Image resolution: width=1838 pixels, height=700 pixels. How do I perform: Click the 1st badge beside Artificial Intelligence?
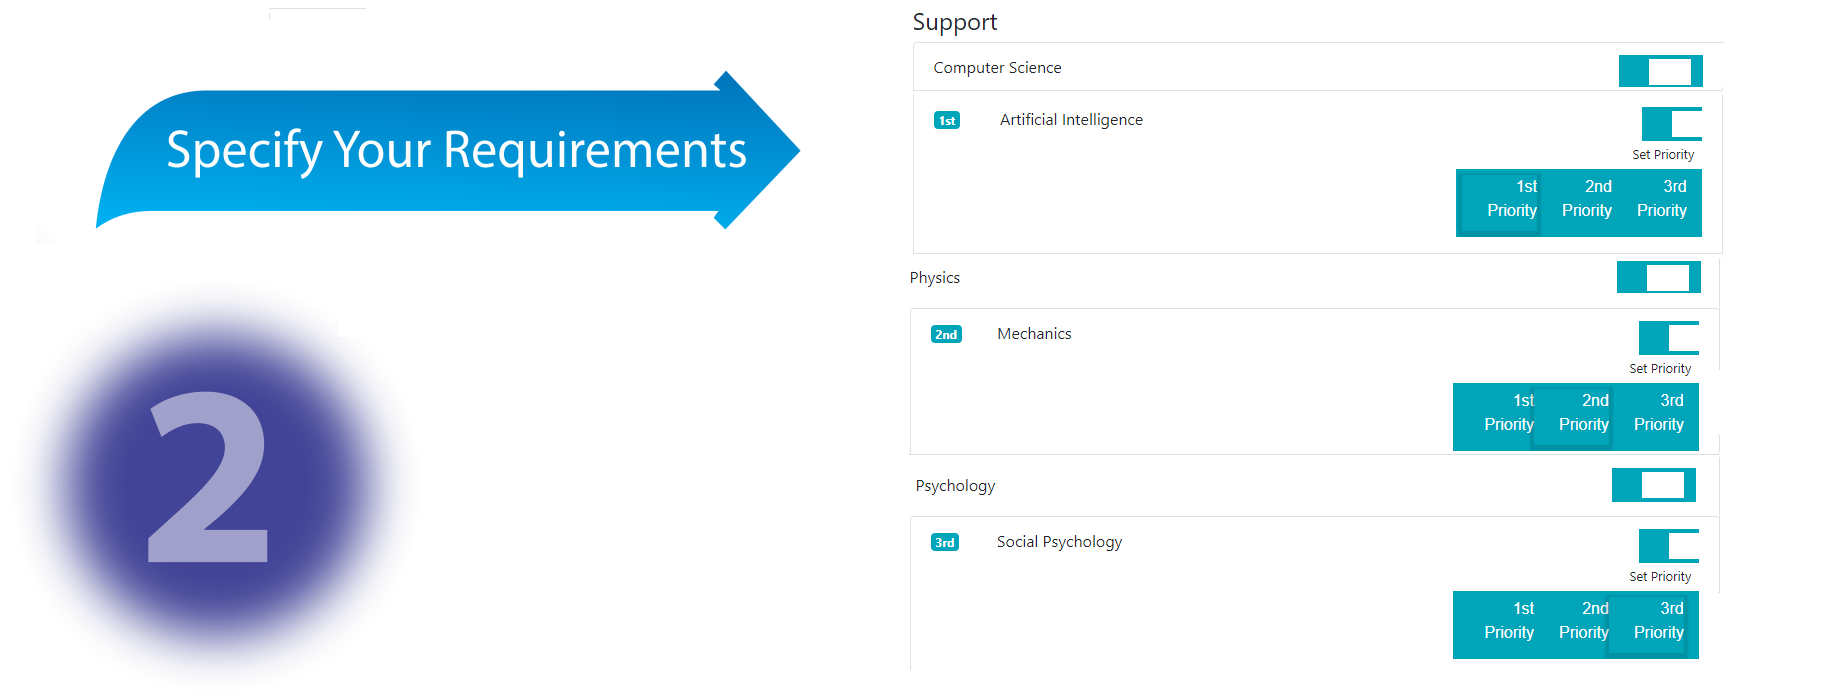click(x=946, y=120)
